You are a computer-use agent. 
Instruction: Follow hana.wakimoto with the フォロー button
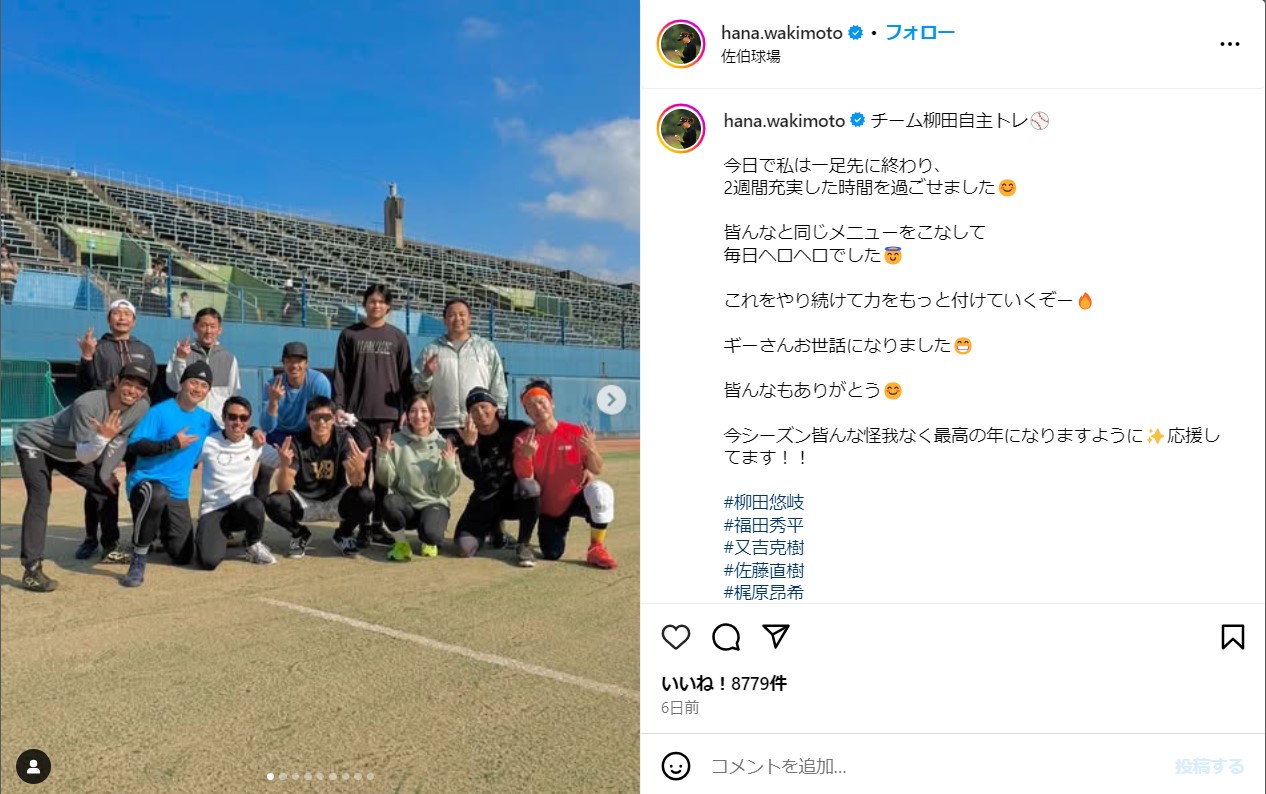920,32
